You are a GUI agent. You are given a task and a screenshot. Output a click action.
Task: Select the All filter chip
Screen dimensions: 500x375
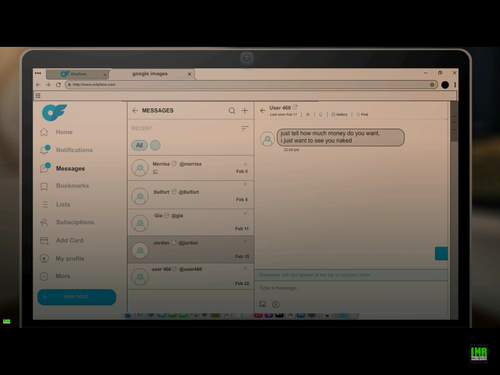coord(139,145)
